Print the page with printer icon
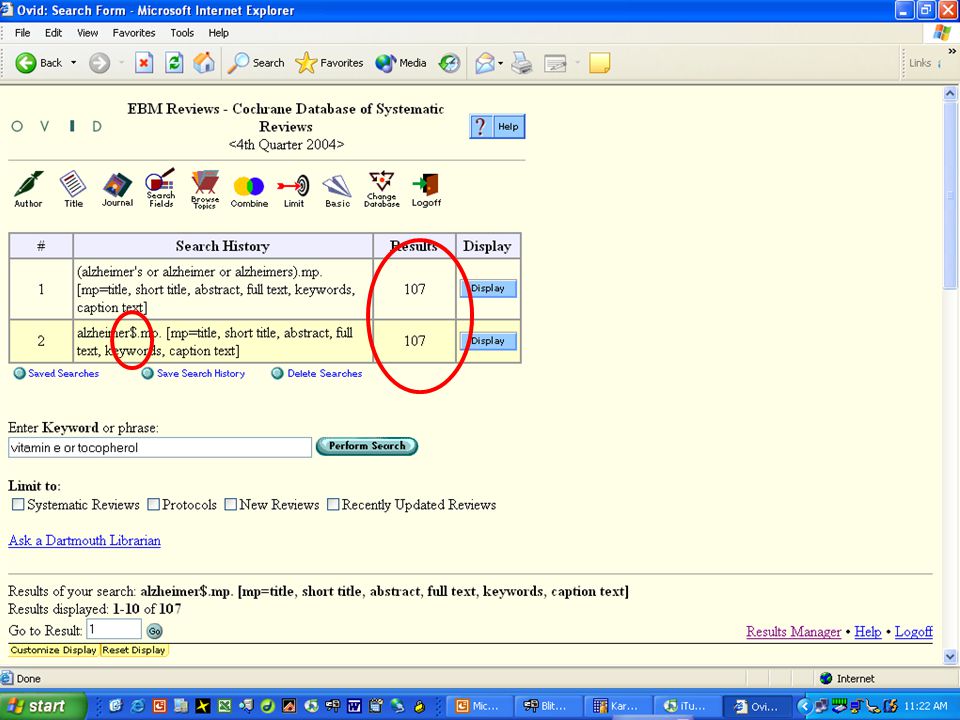The width and height of the screenshot is (960, 720). [522, 62]
